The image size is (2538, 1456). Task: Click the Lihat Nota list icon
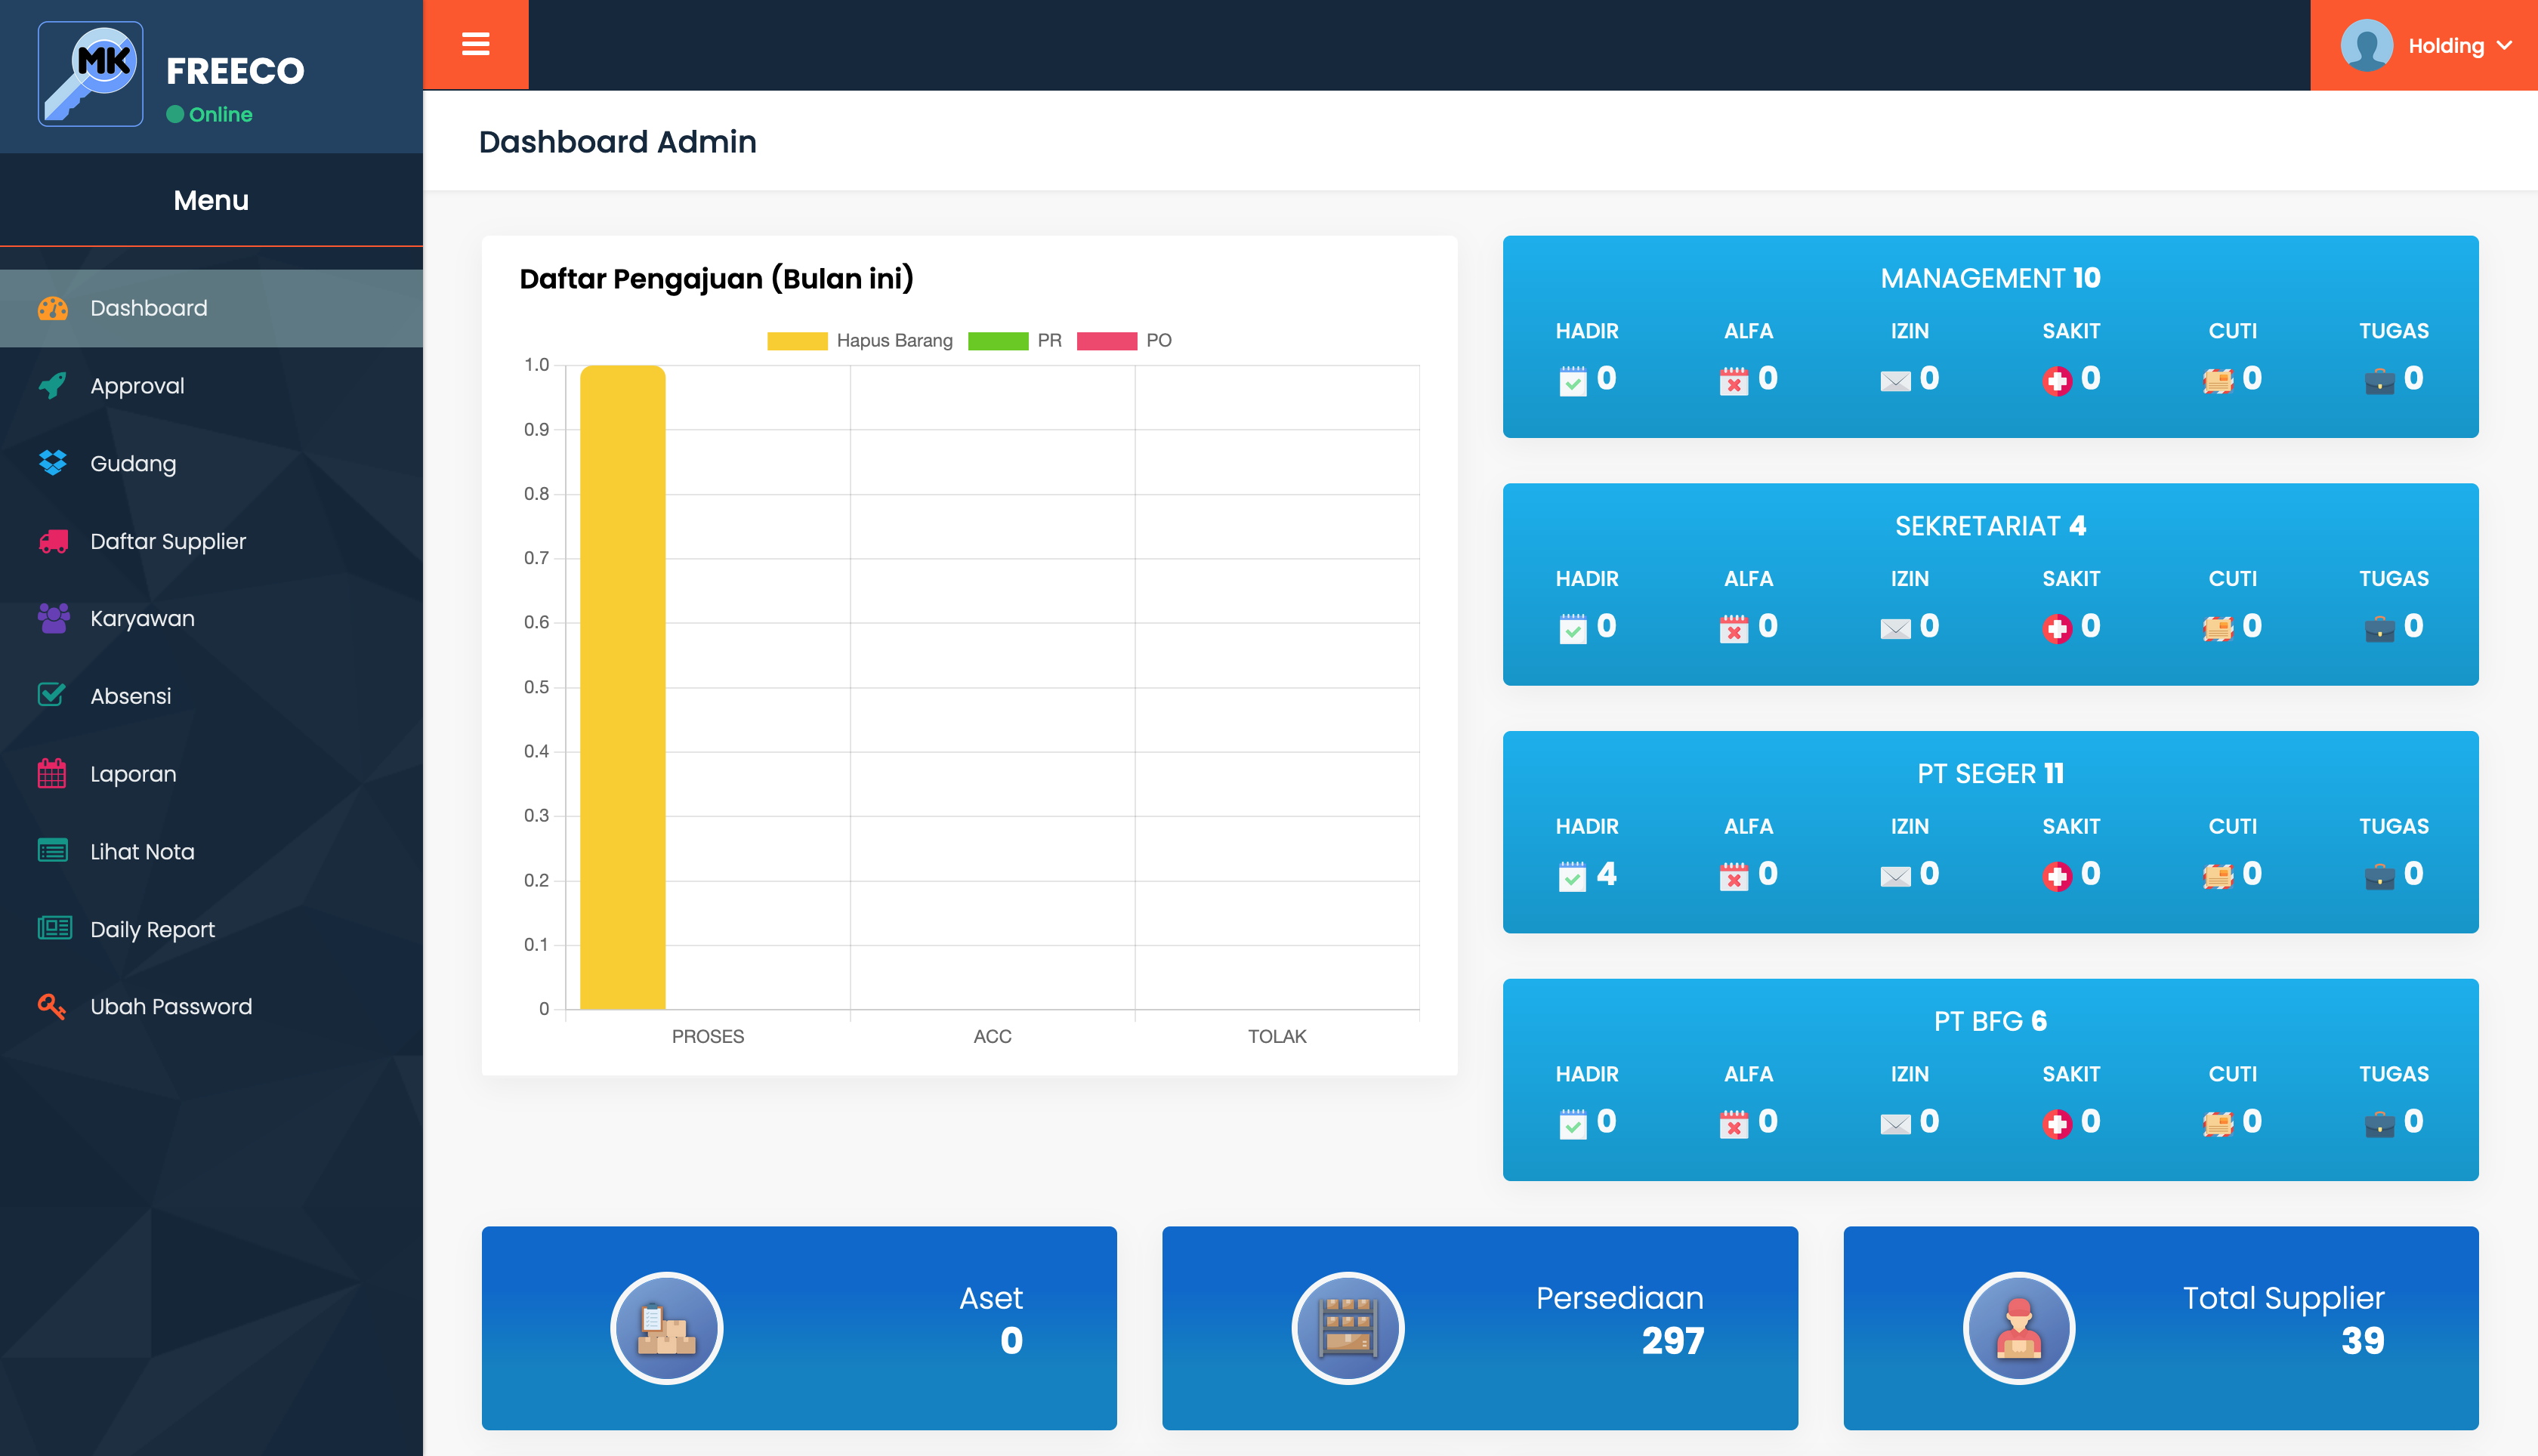[x=52, y=851]
